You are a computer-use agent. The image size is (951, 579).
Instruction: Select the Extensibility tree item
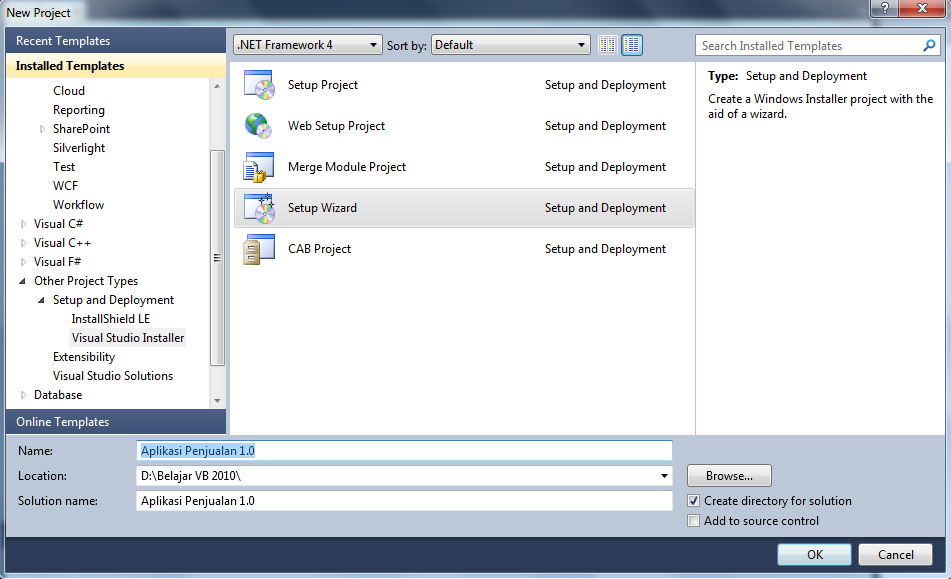click(84, 357)
